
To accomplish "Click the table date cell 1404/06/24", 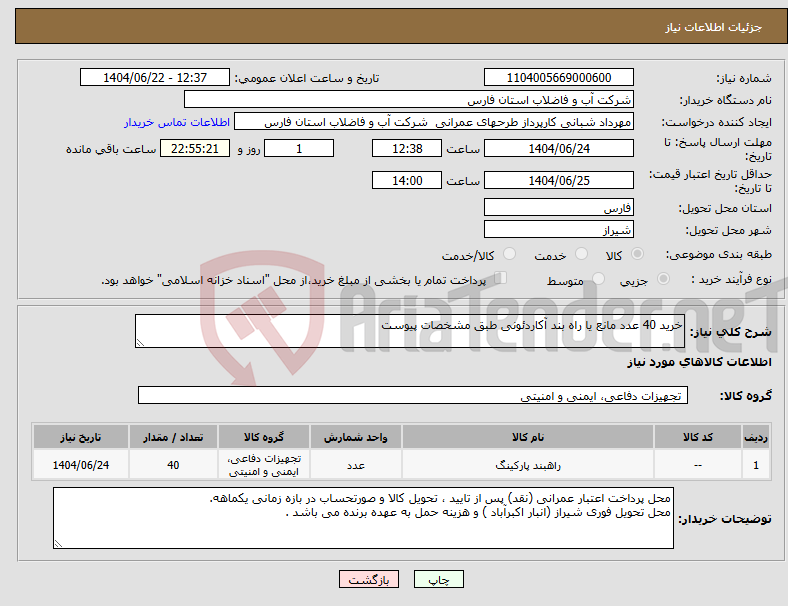I will [x=80, y=465].
